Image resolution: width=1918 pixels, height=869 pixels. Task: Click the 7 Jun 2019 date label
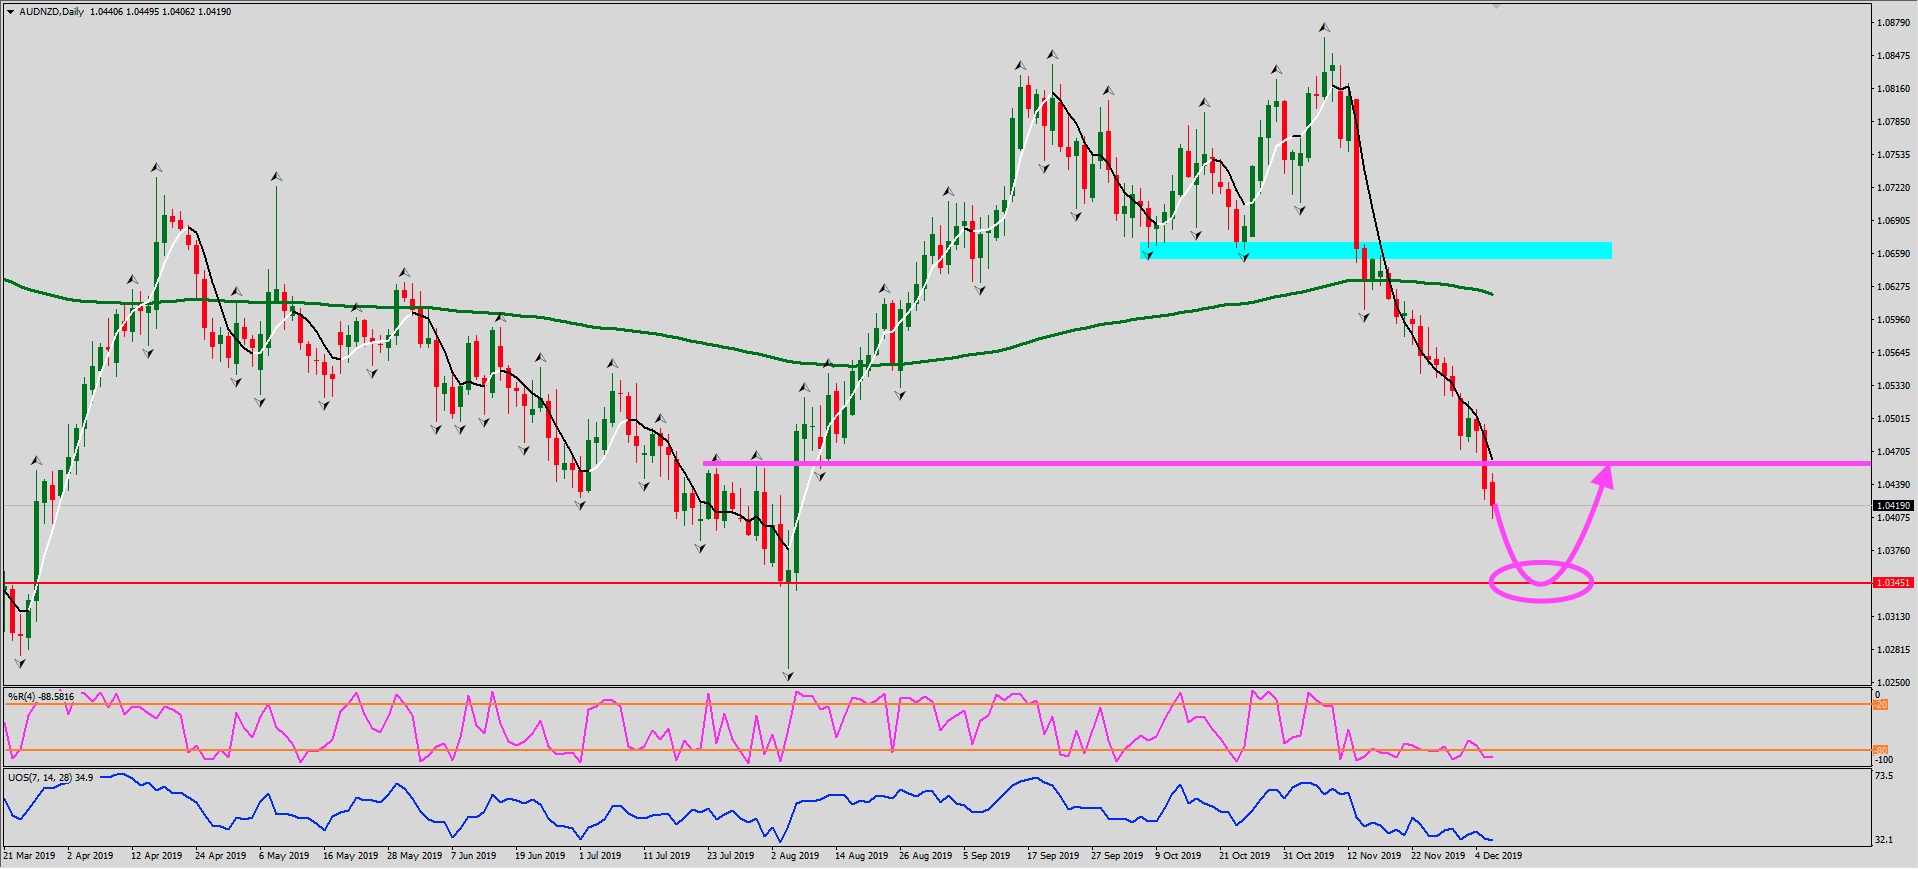tap(473, 856)
